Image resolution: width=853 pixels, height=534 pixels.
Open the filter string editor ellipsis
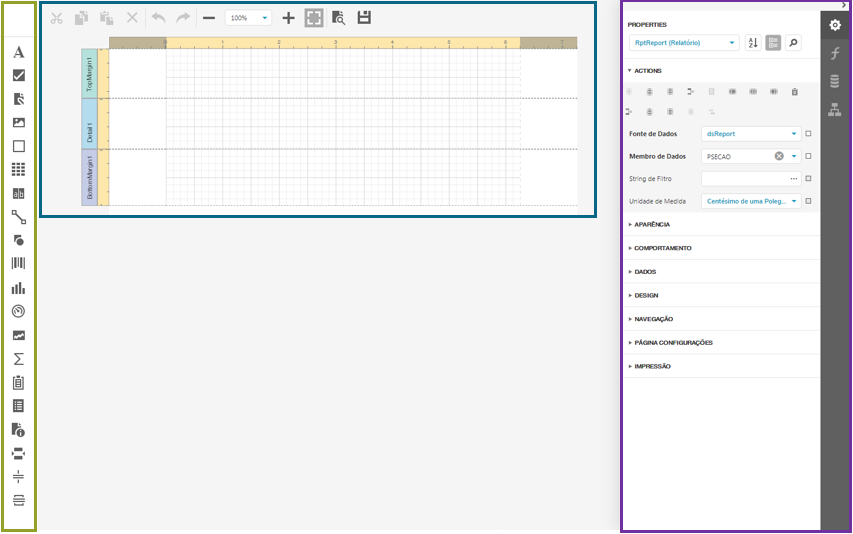[794, 178]
